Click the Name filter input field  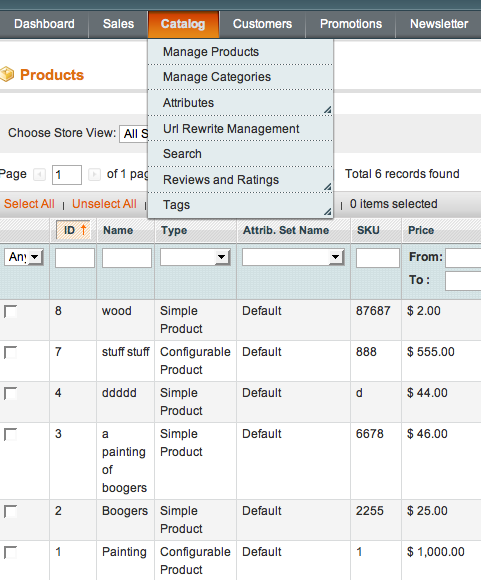(127, 257)
